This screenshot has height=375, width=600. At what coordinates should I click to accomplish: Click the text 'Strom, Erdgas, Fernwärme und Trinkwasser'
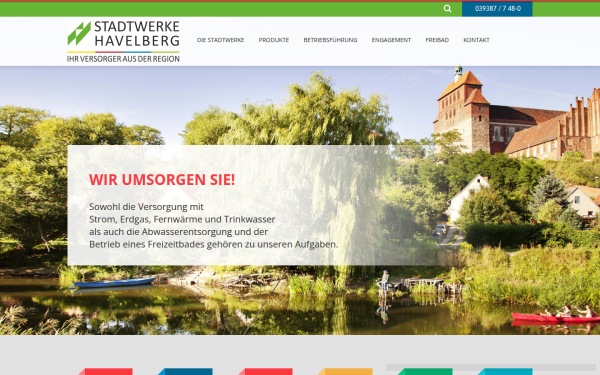point(182,219)
